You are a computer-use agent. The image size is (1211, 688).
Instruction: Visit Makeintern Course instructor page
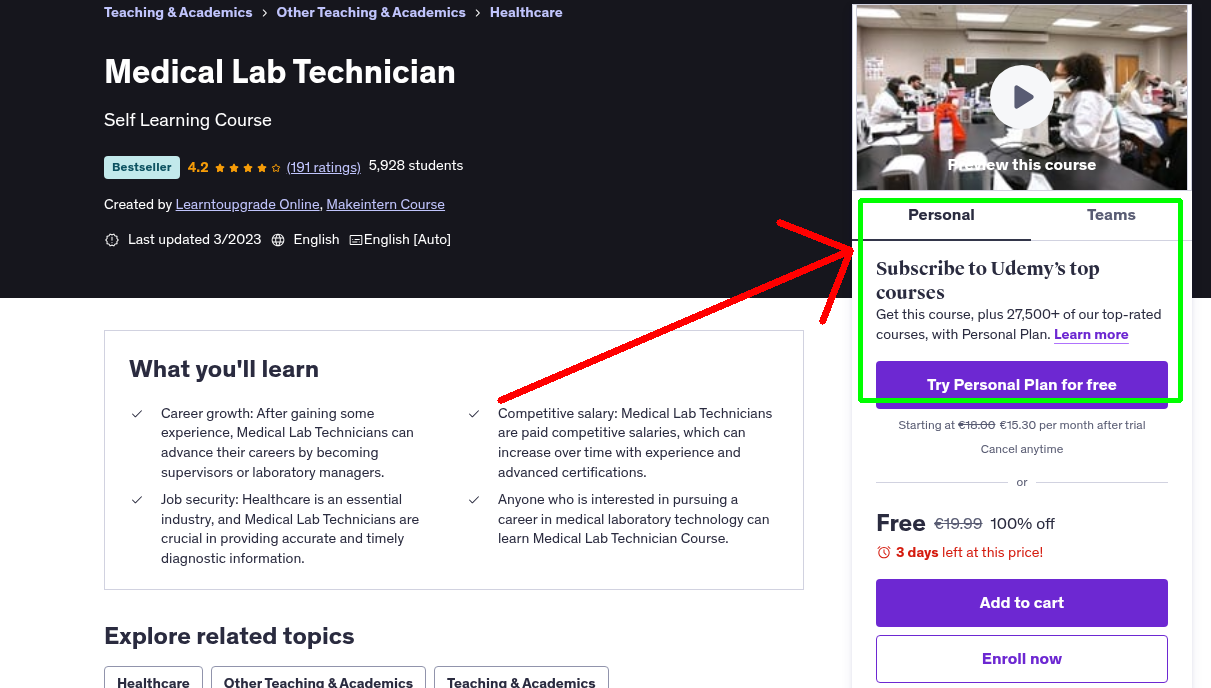coord(385,204)
